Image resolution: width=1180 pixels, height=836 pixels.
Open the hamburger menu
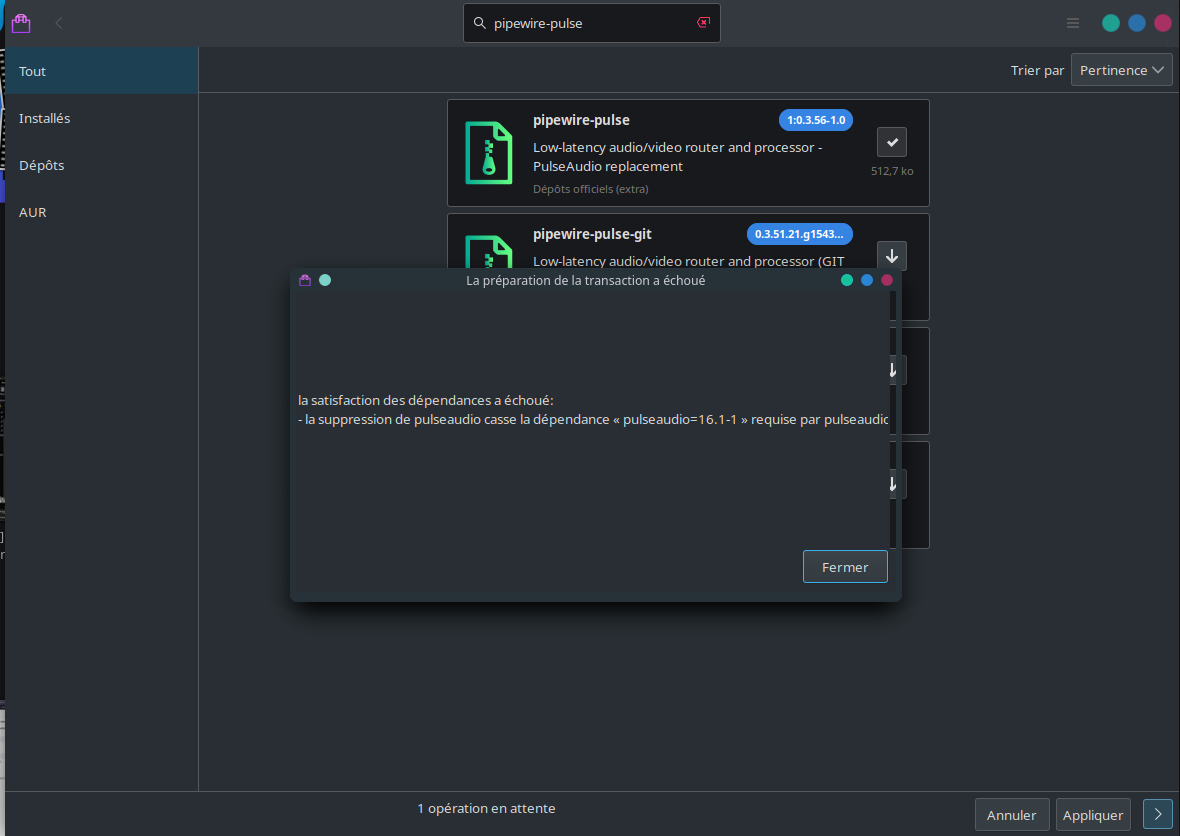(x=1073, y=23)
